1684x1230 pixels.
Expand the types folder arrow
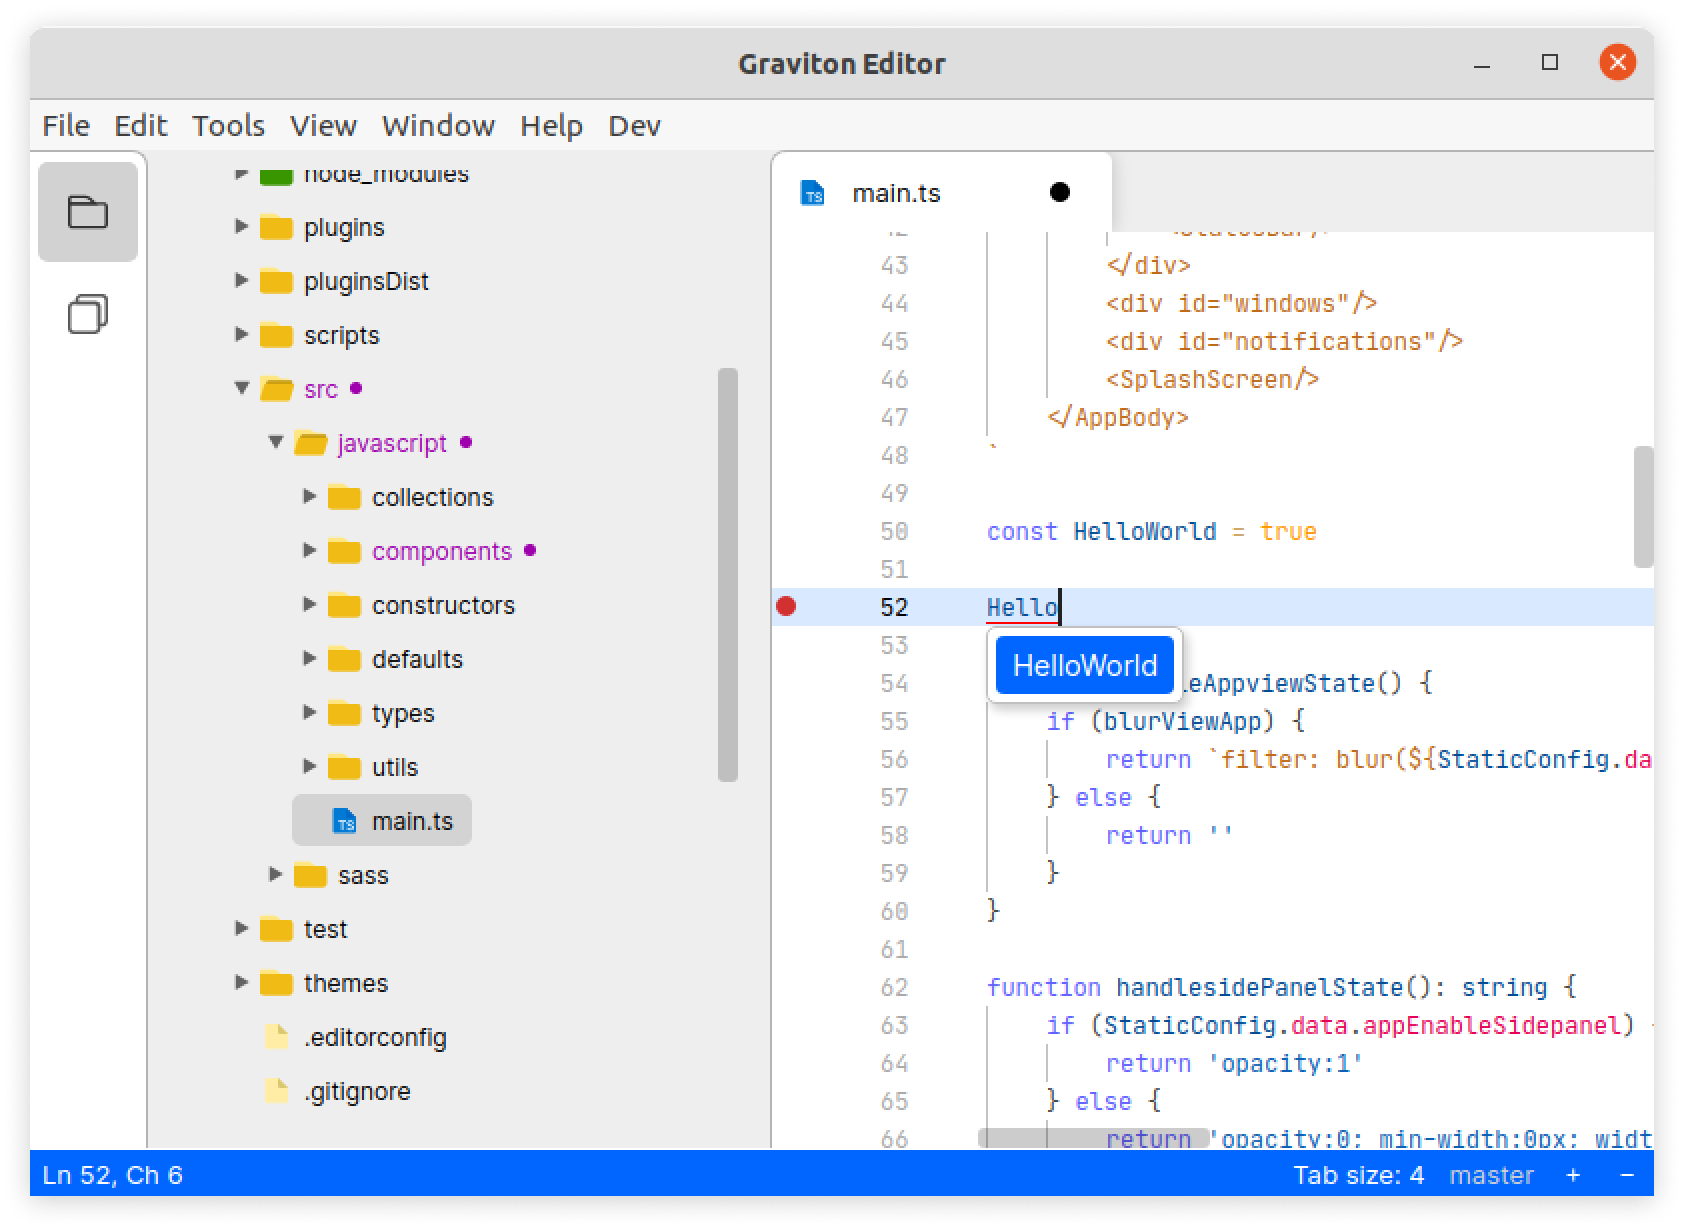coord(309,713)
